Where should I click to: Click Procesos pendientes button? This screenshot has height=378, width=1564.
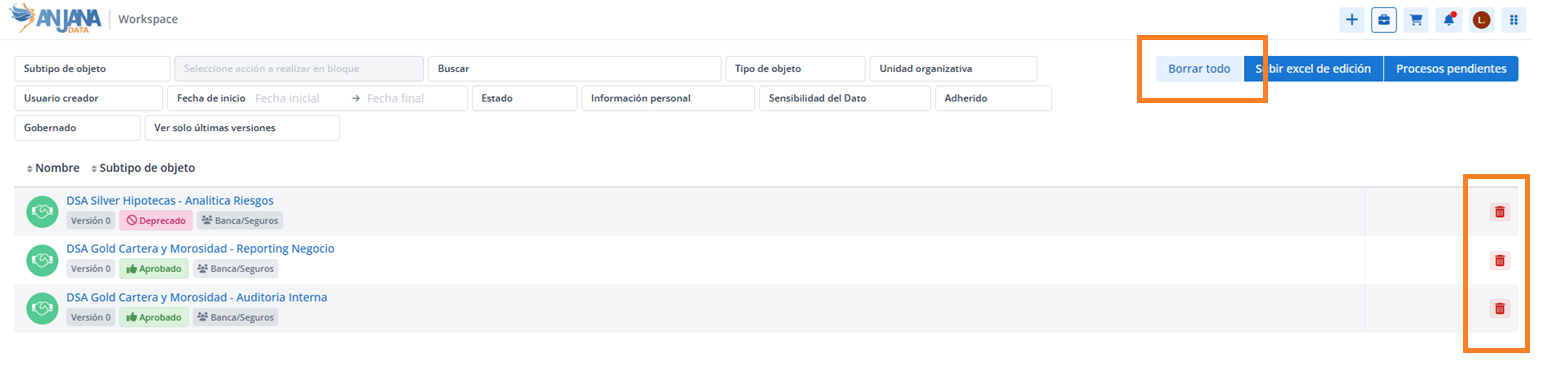coord(1451,69)
